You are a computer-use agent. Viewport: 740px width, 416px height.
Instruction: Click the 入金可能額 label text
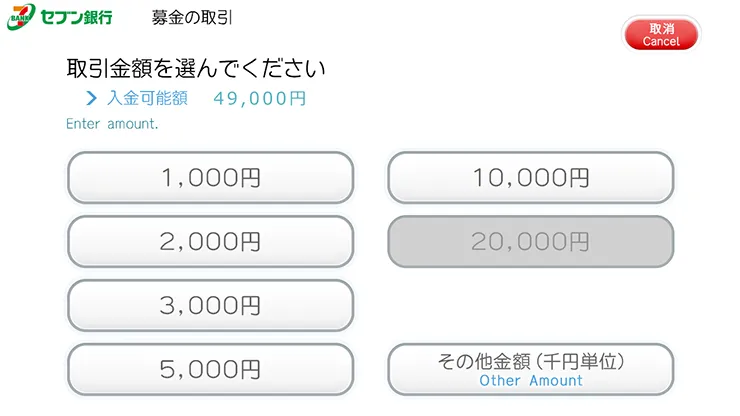pyautogui.click(x=147, y=98)
